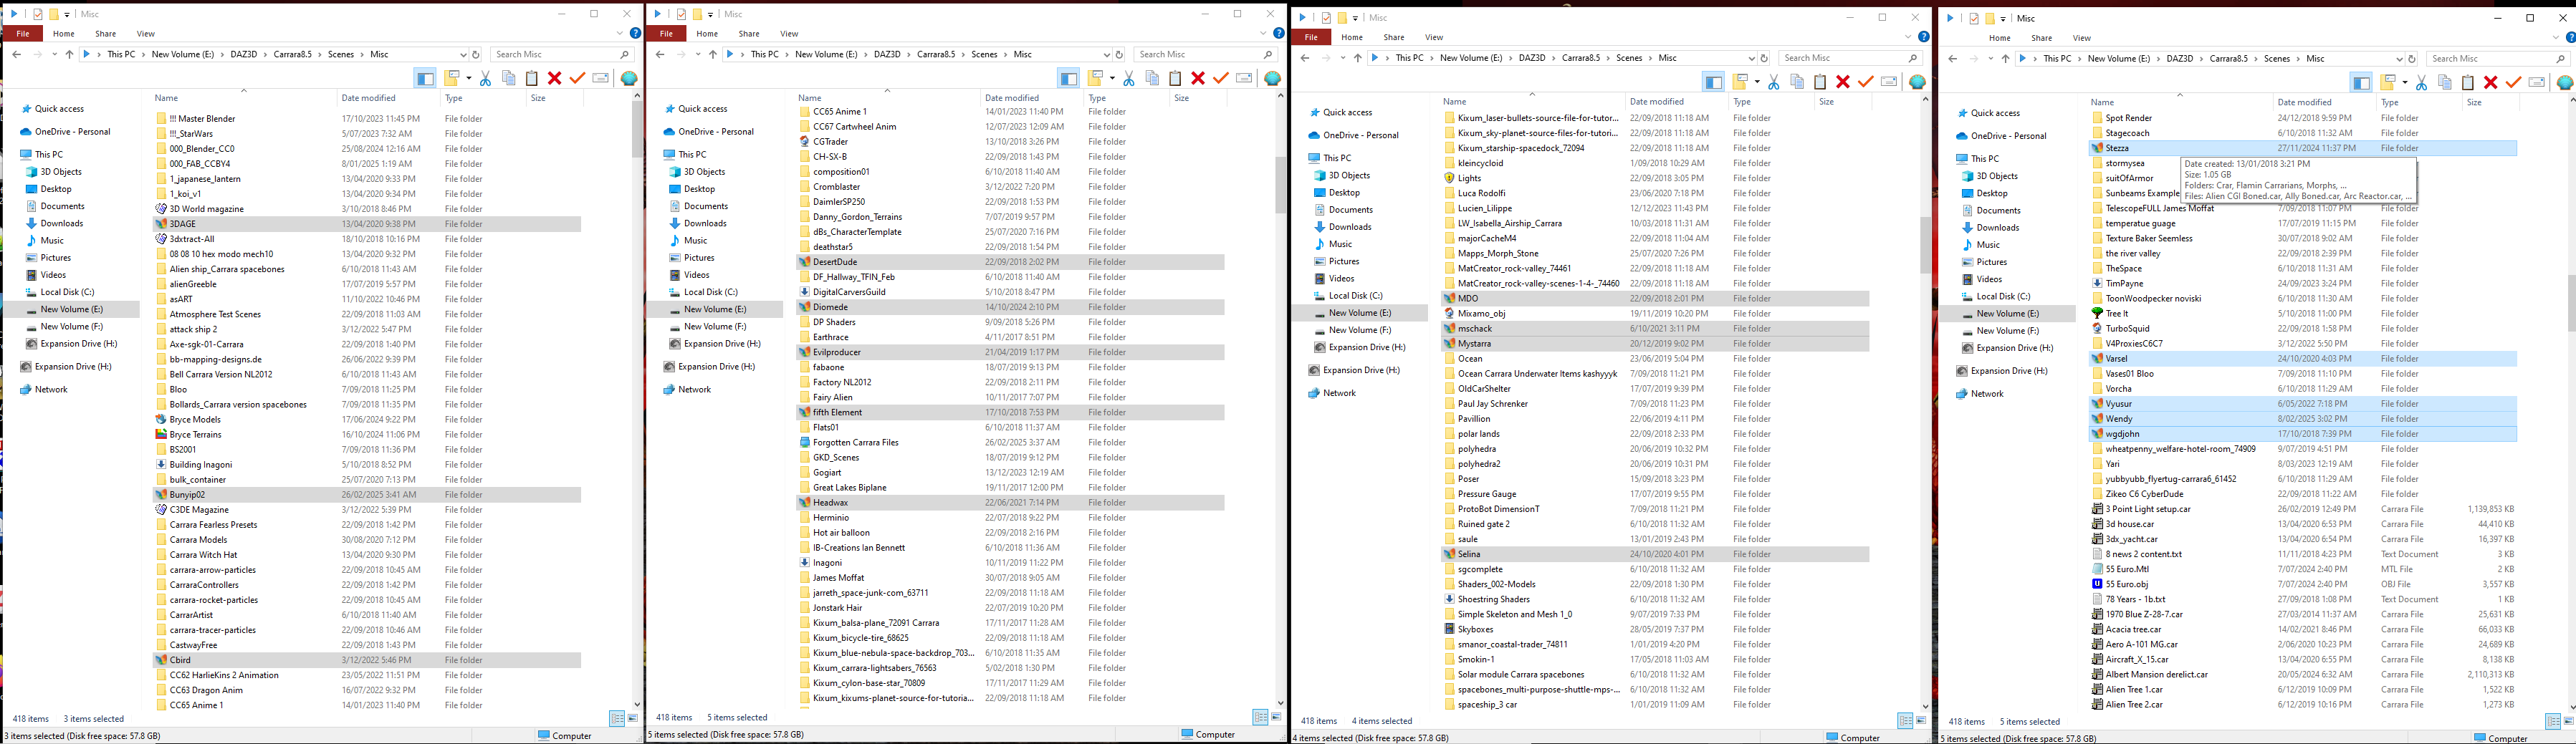Click the Cut scissors icon in second window
Viewport: 2576px width, 744px height.
(1129, 78)
